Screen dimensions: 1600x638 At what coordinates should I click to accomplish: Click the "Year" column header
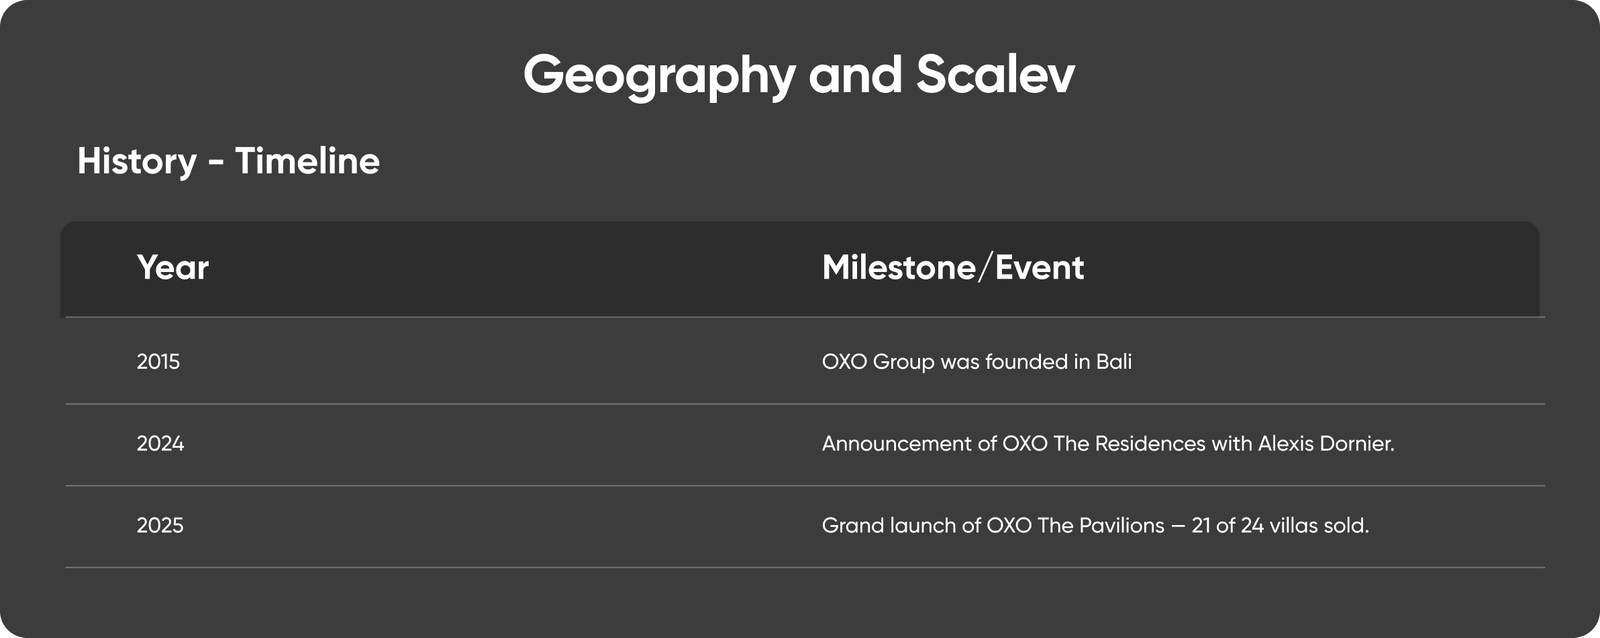pyautogui.click(x=172, y=267)
